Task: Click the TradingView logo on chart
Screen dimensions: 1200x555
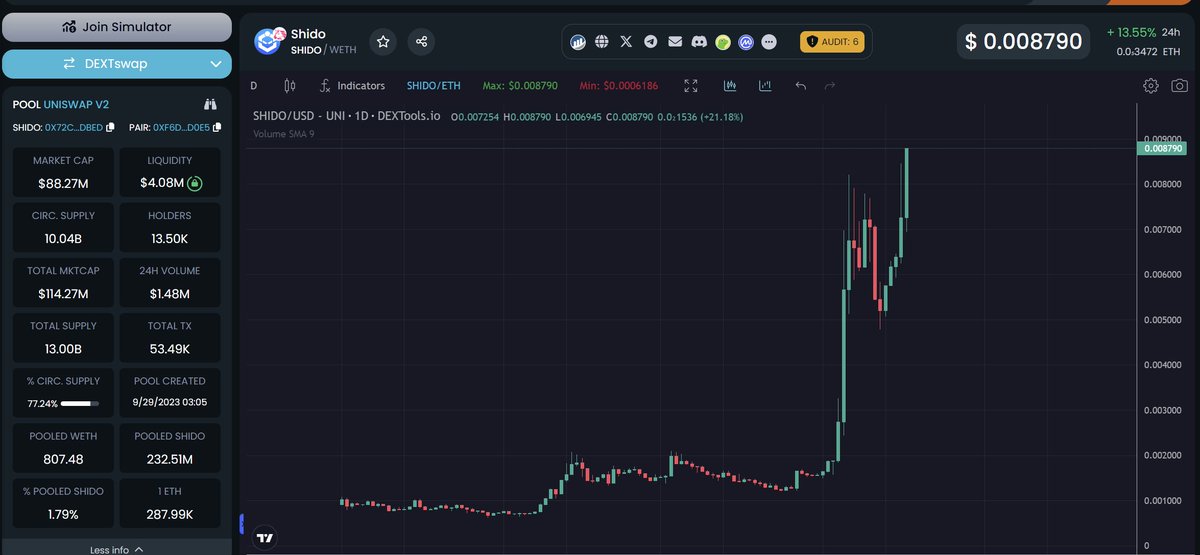Action: click(264, 538)
